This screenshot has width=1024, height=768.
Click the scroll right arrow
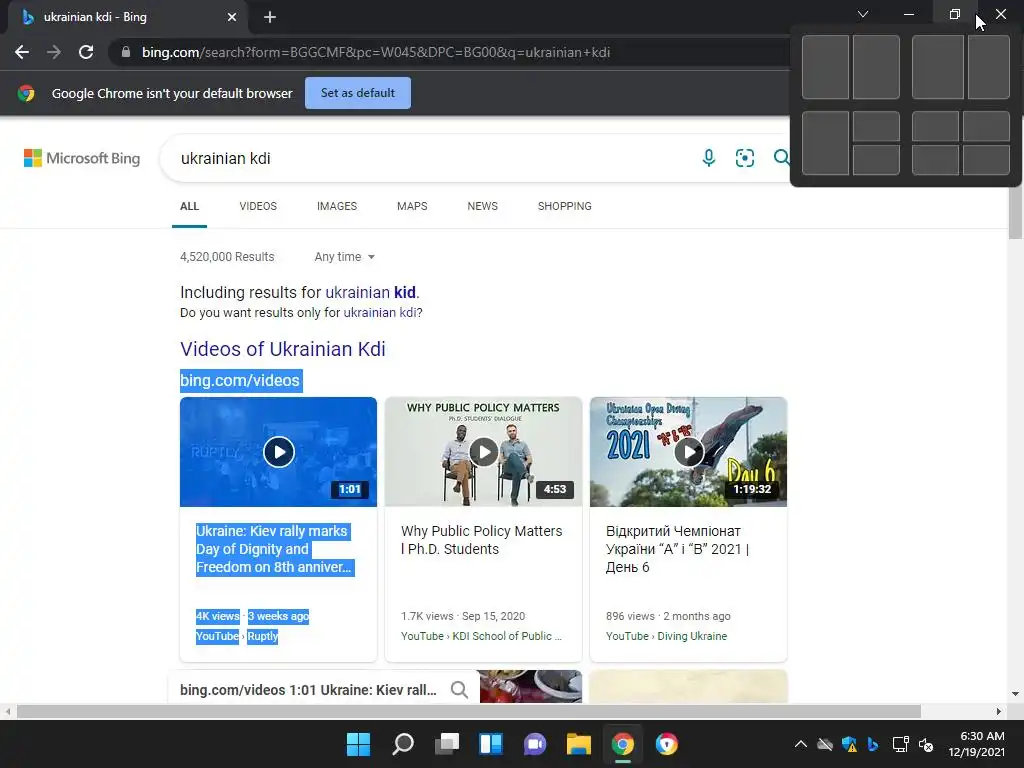999,711
